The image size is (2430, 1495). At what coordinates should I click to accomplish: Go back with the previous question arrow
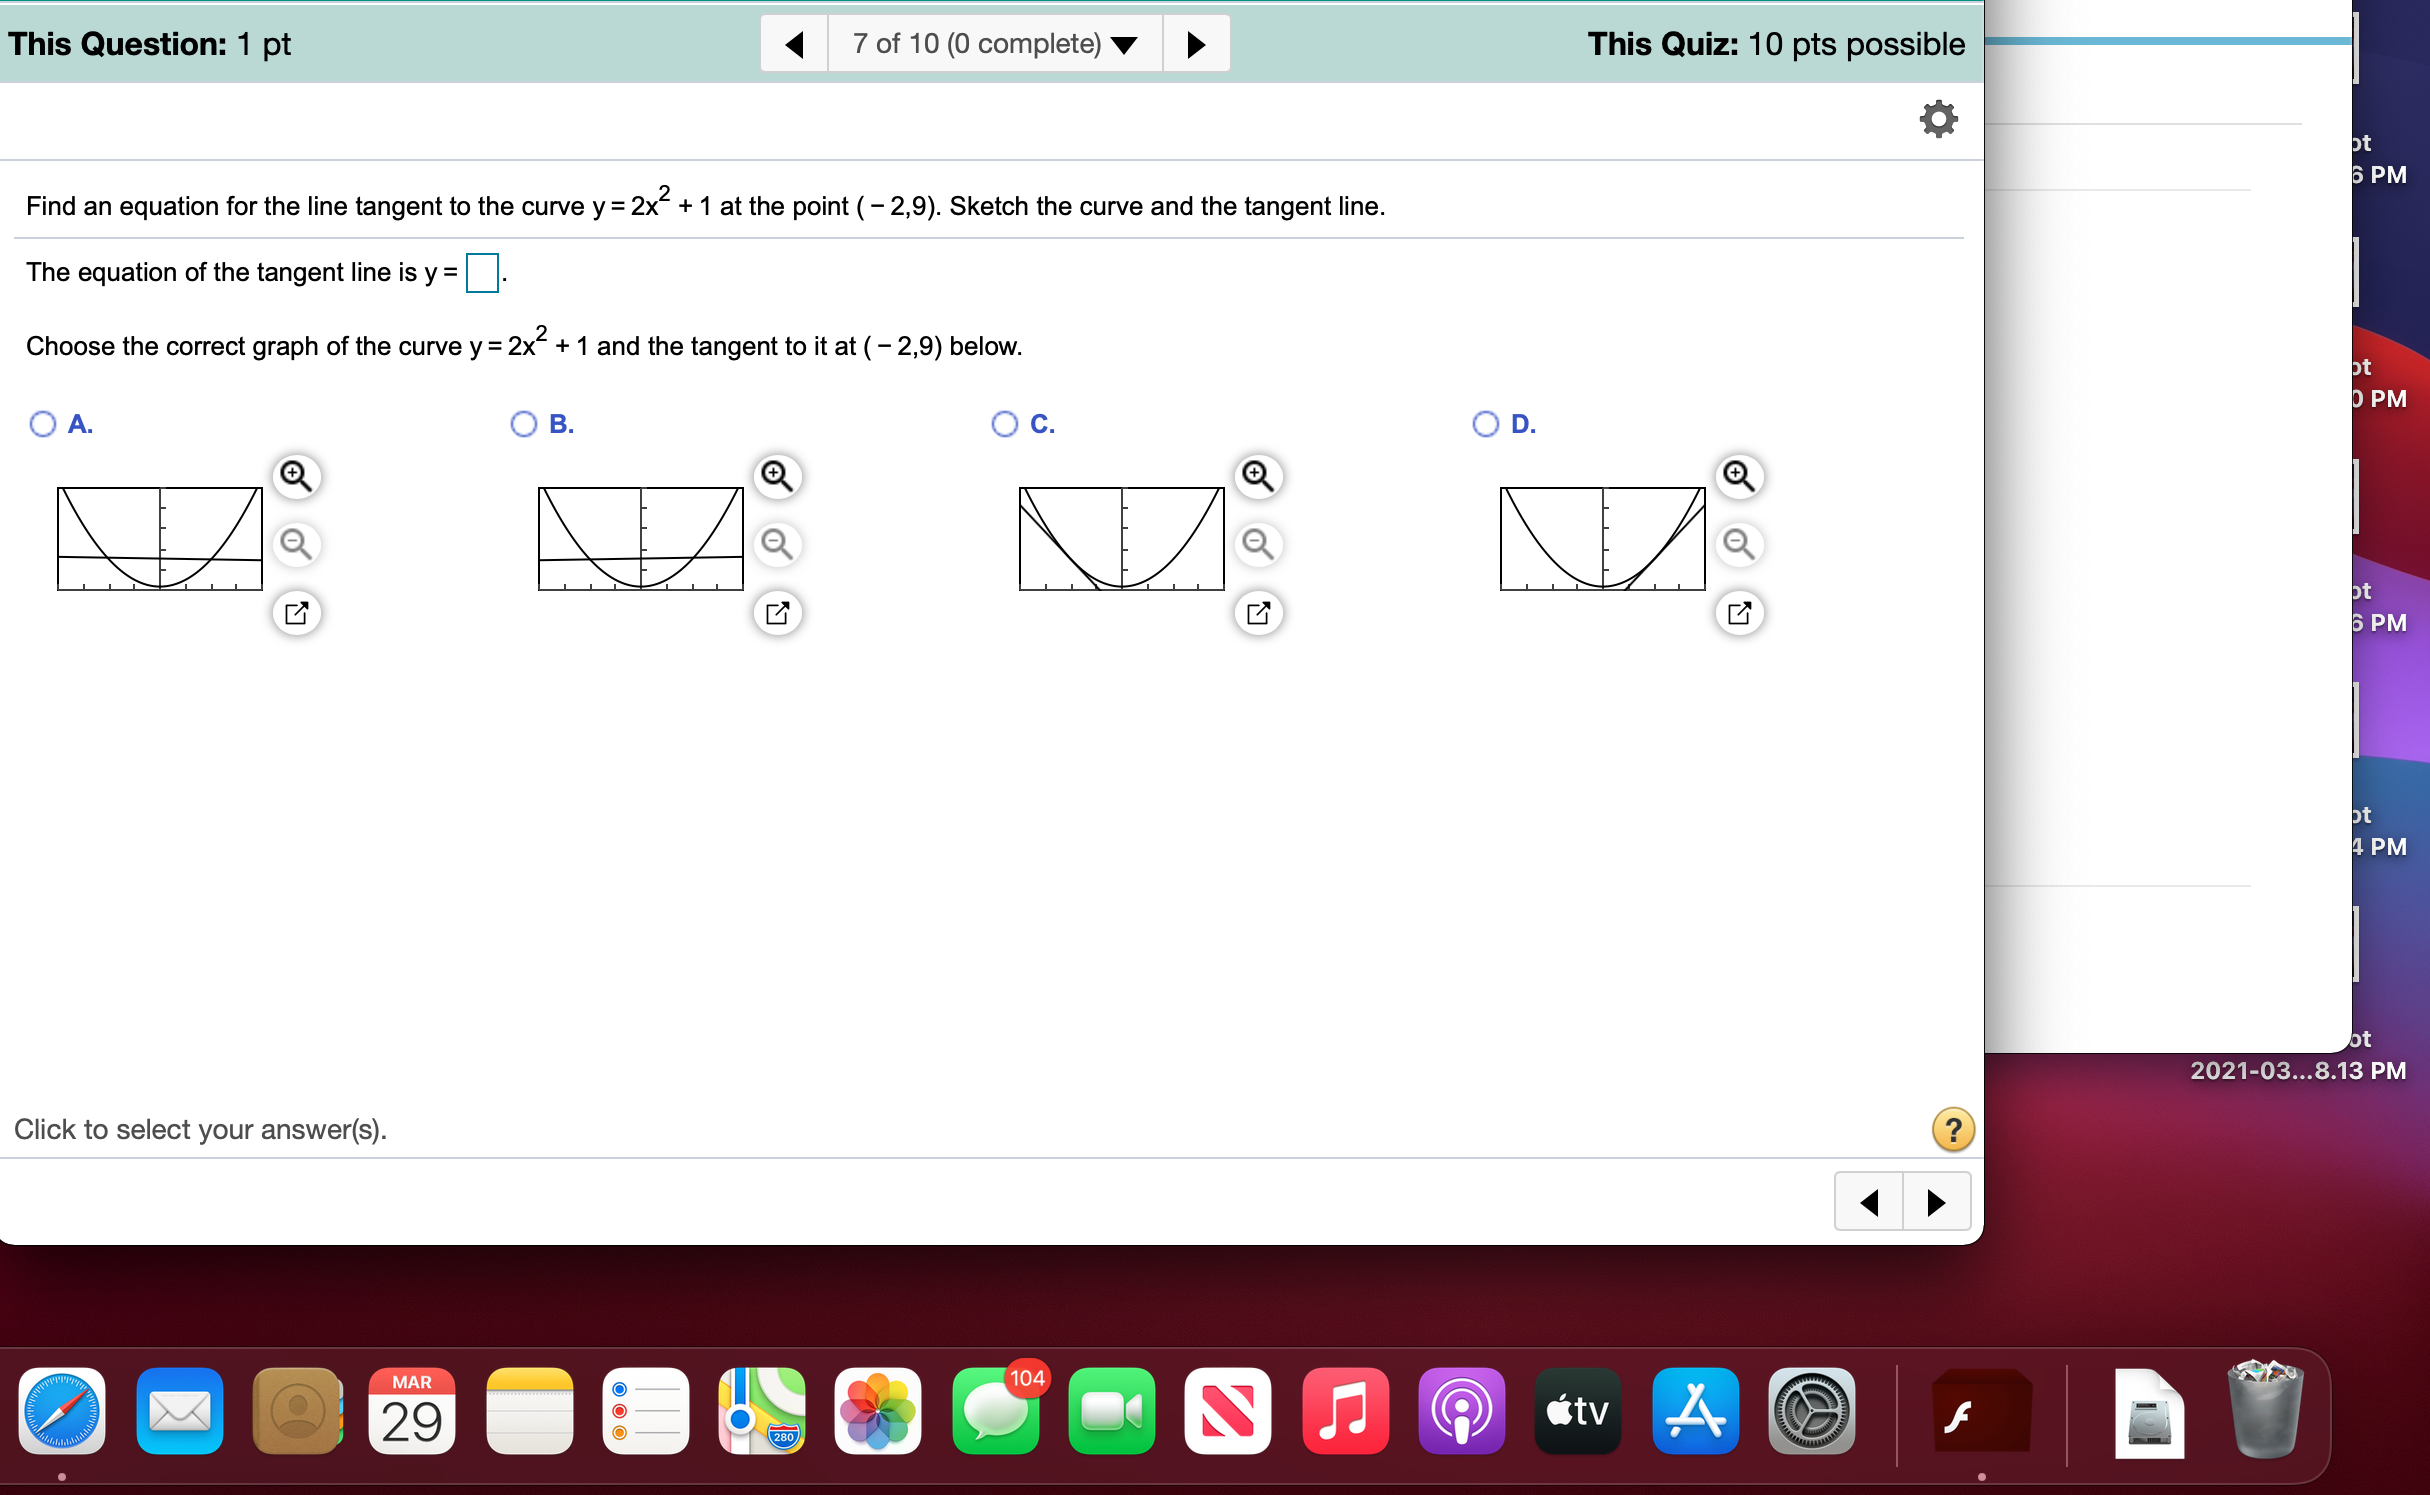click(793, 43)
